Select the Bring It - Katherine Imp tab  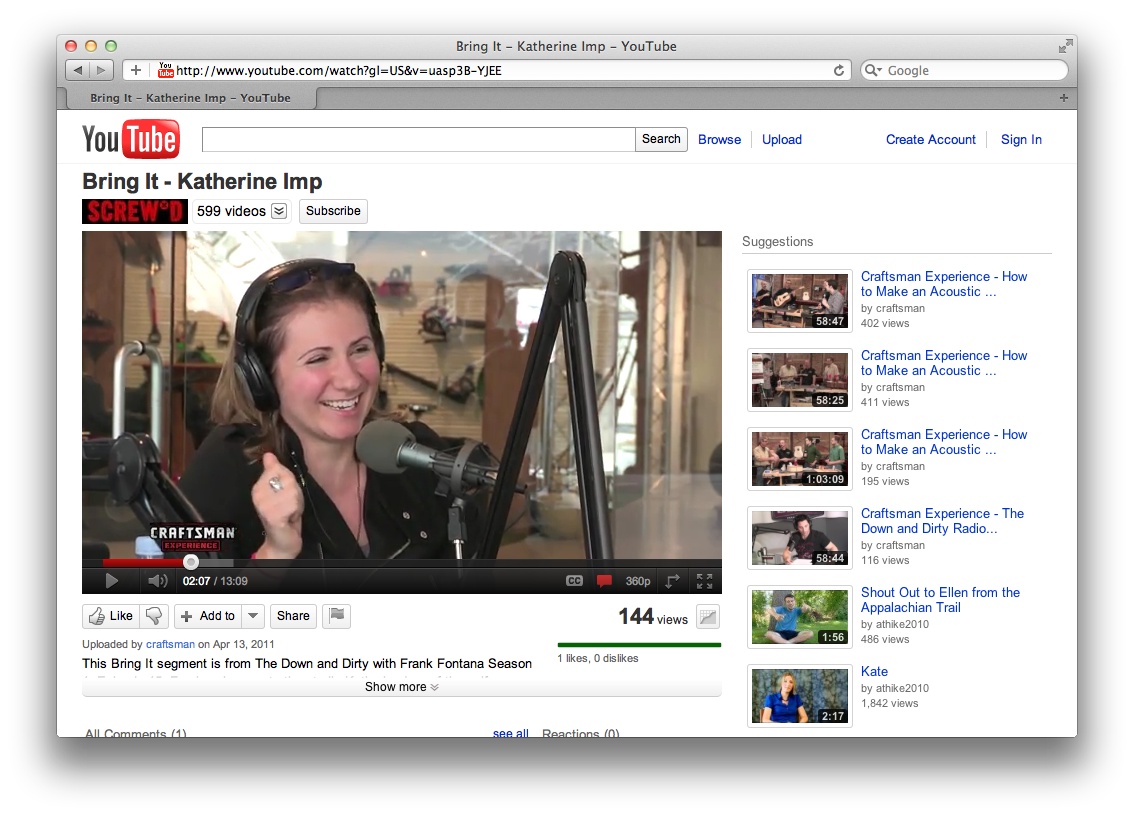pyautogui.click(x=190, y=98)
